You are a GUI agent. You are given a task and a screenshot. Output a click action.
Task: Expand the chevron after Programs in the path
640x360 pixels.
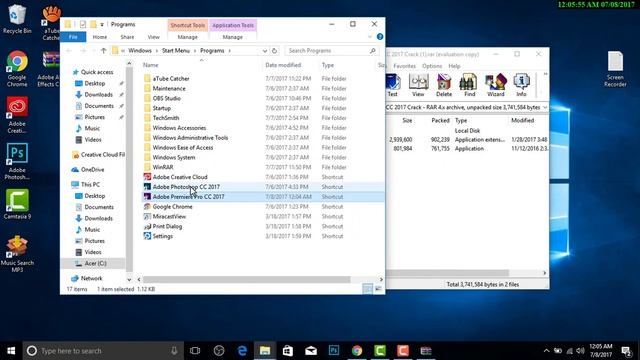point(229,51)
